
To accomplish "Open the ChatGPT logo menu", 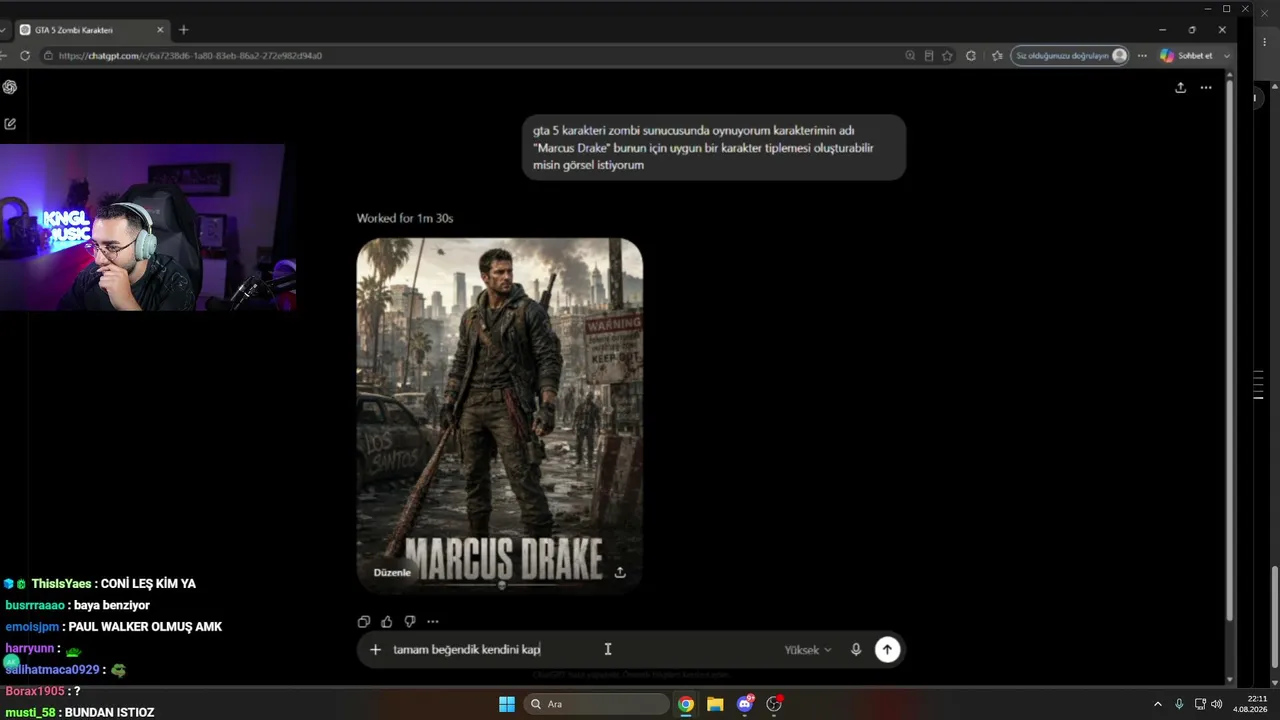I will click(x=10, y=87).
